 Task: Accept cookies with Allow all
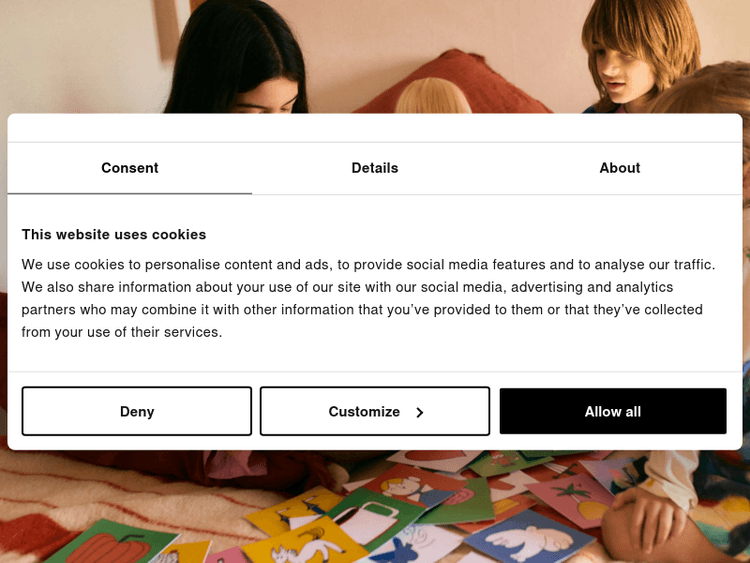tap(613, 411)
